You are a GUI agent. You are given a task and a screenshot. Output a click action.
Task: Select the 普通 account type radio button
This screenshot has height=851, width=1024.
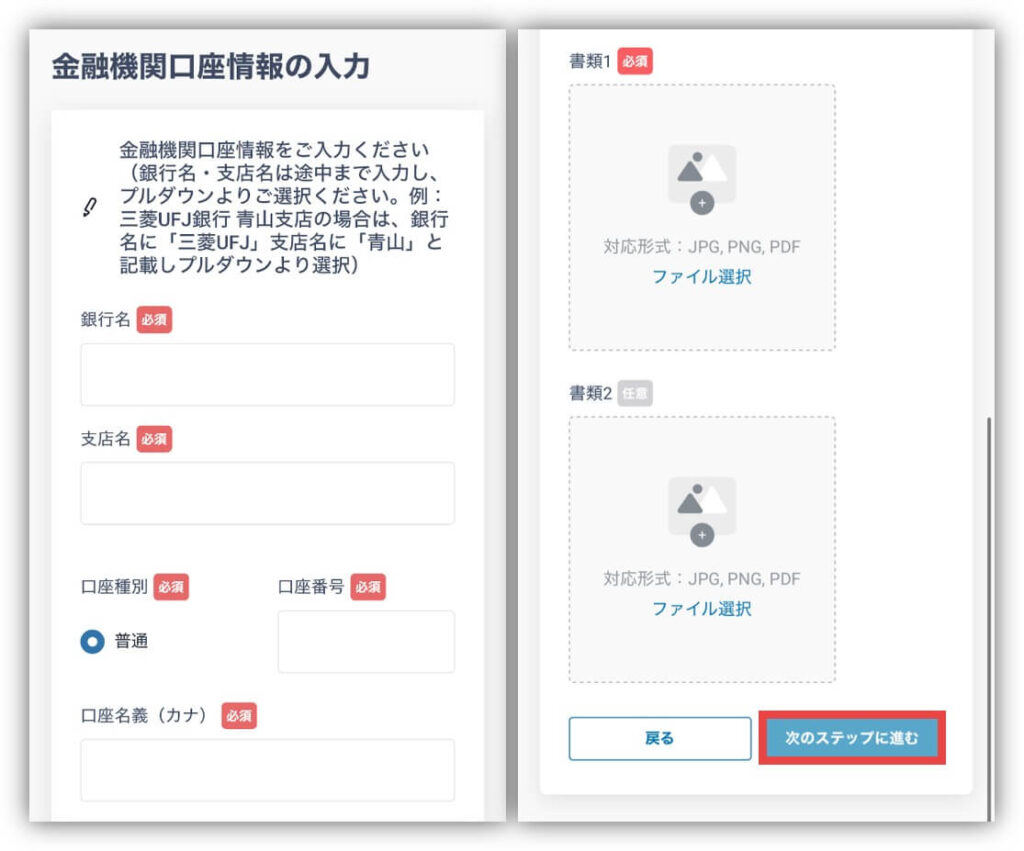point(93,642)
